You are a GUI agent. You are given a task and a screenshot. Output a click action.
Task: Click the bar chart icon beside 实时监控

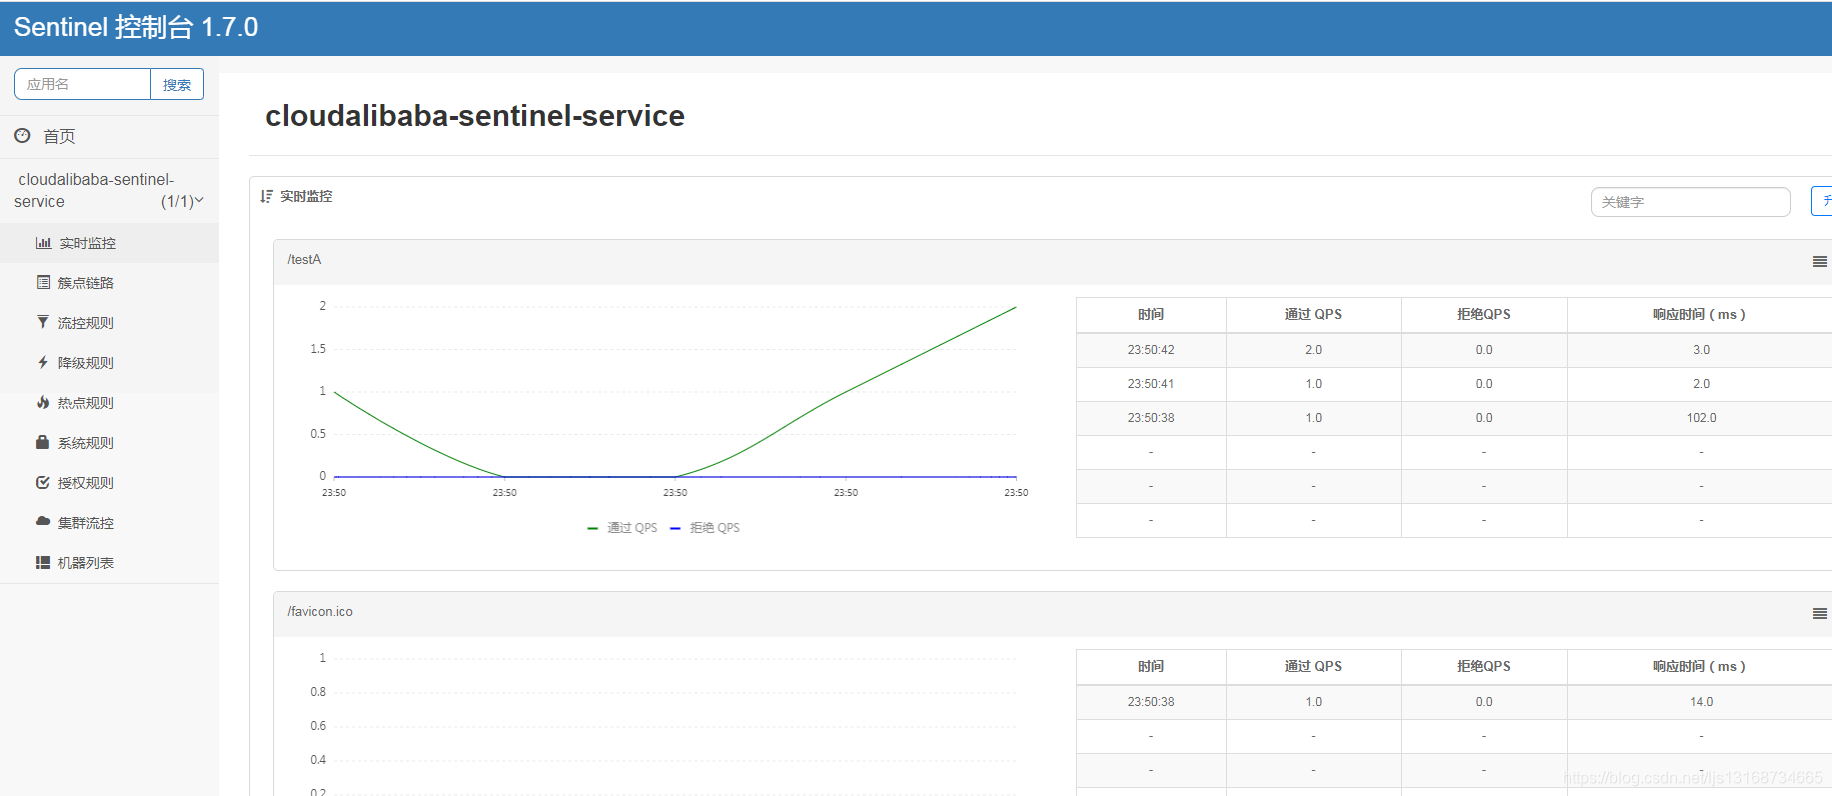[x=43, y=243]
